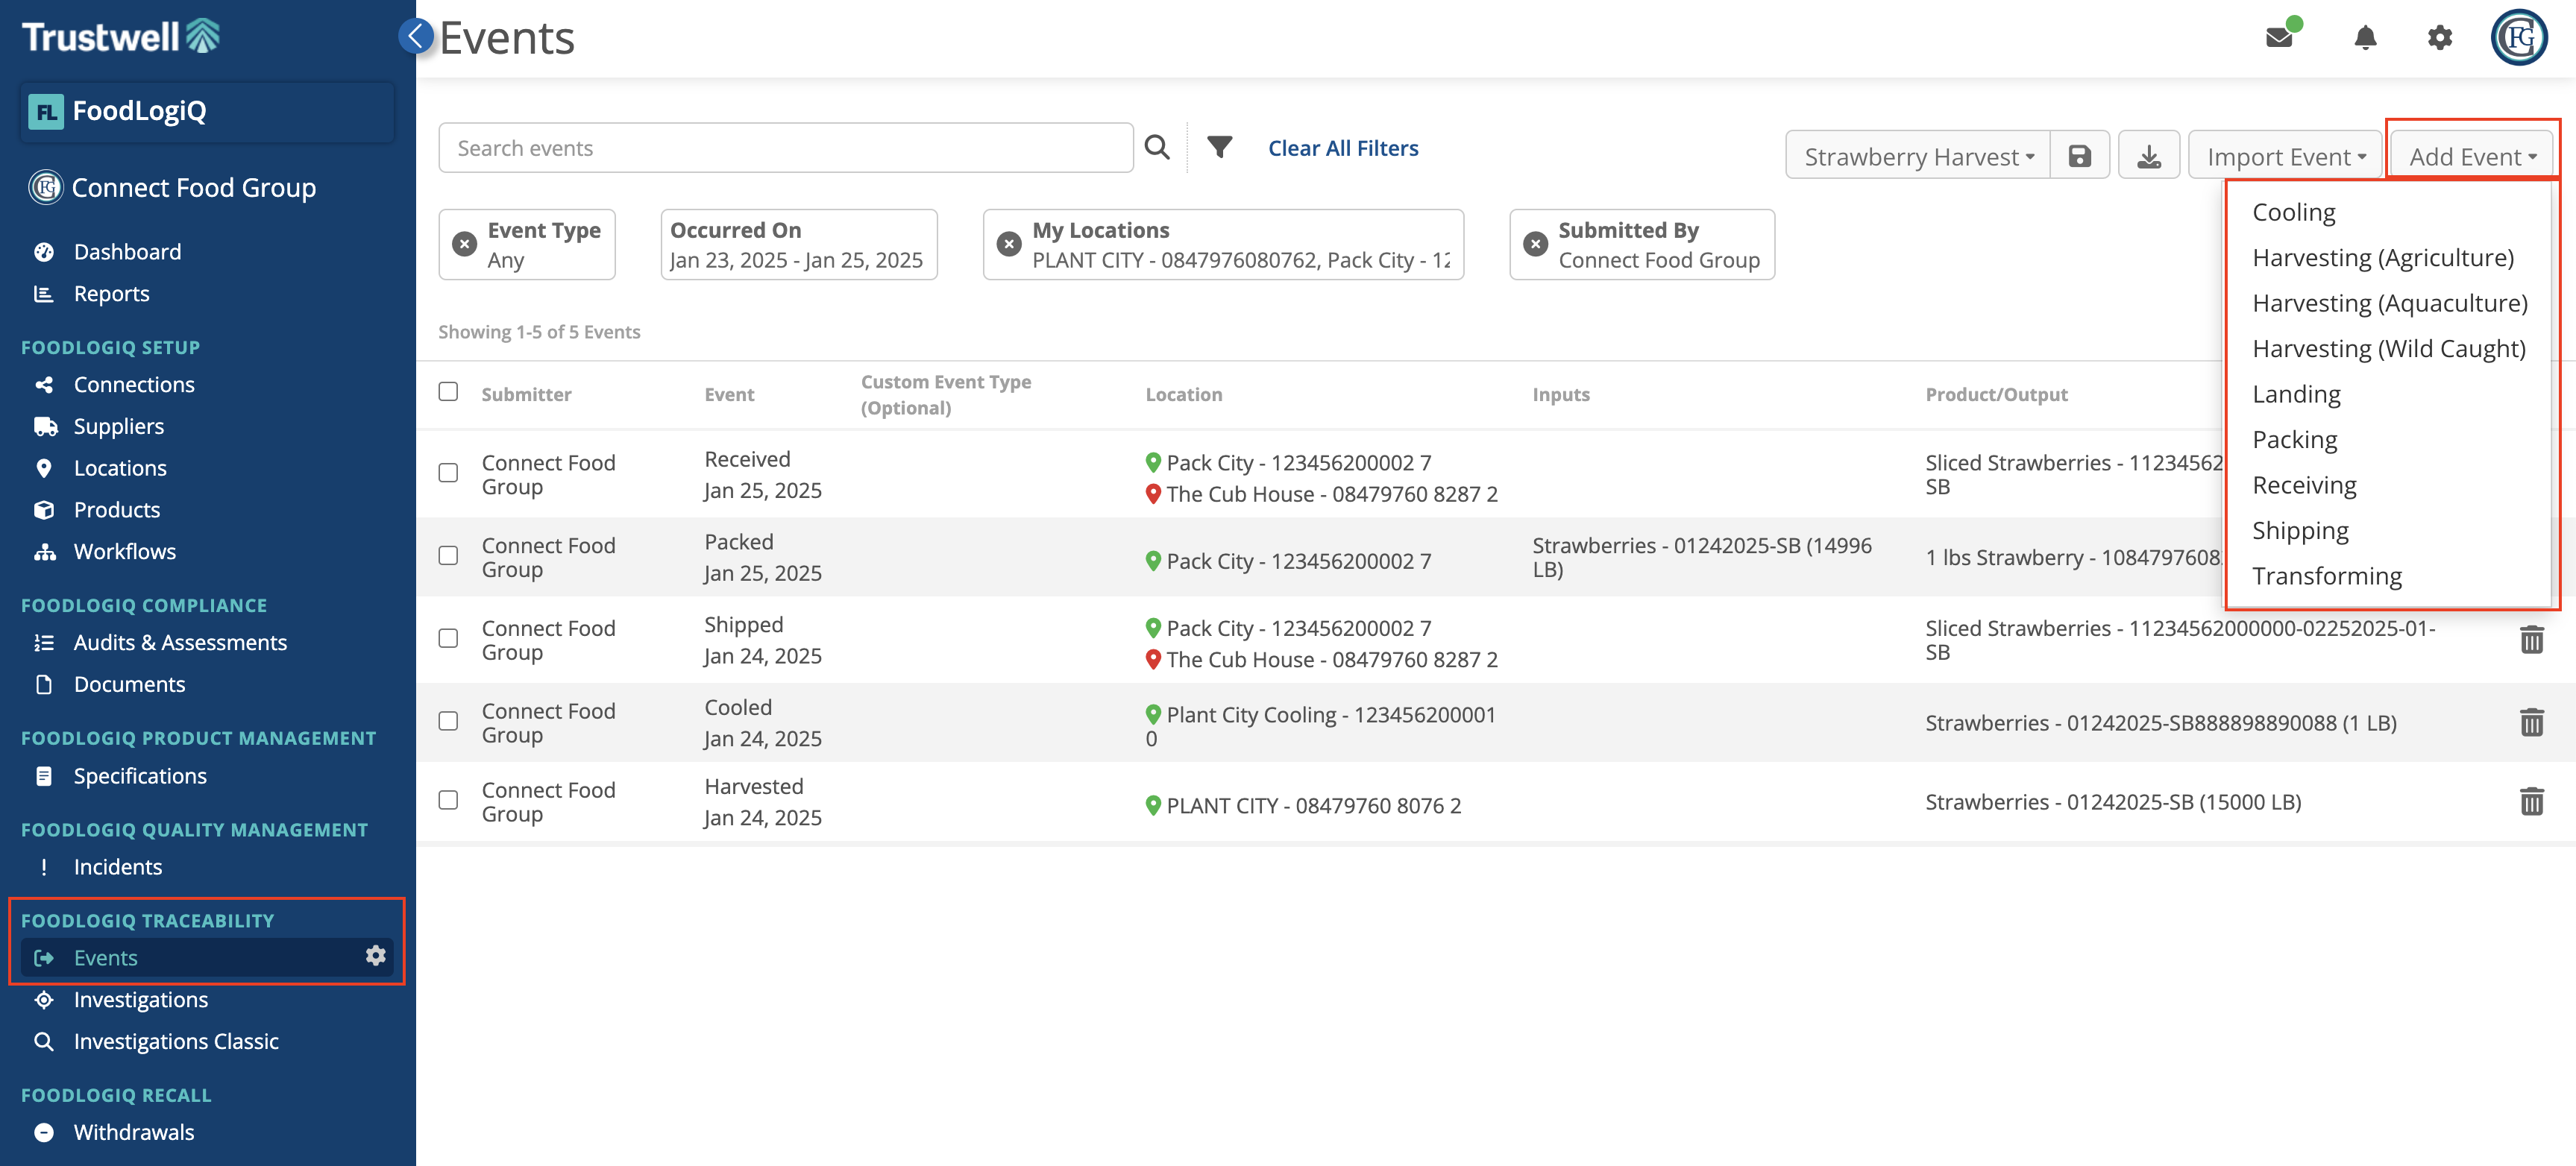Image resolution: width=2576 pixels, height=1166 pixels.
Task: Open Withdrawals in sidebar
Action: (134, 1133)
